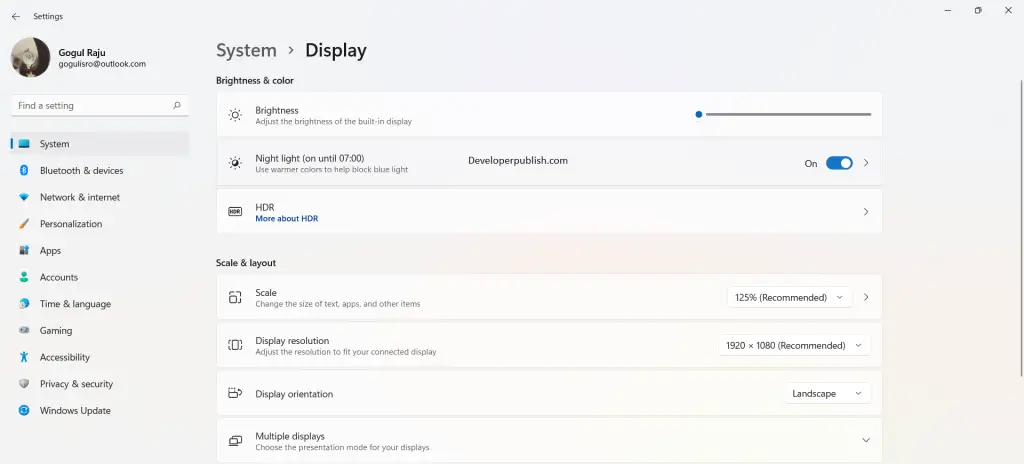Turn off the Night light toggle
This screenshot has height=464, width=1024.
pyautogui.click(x=839, y=163)
